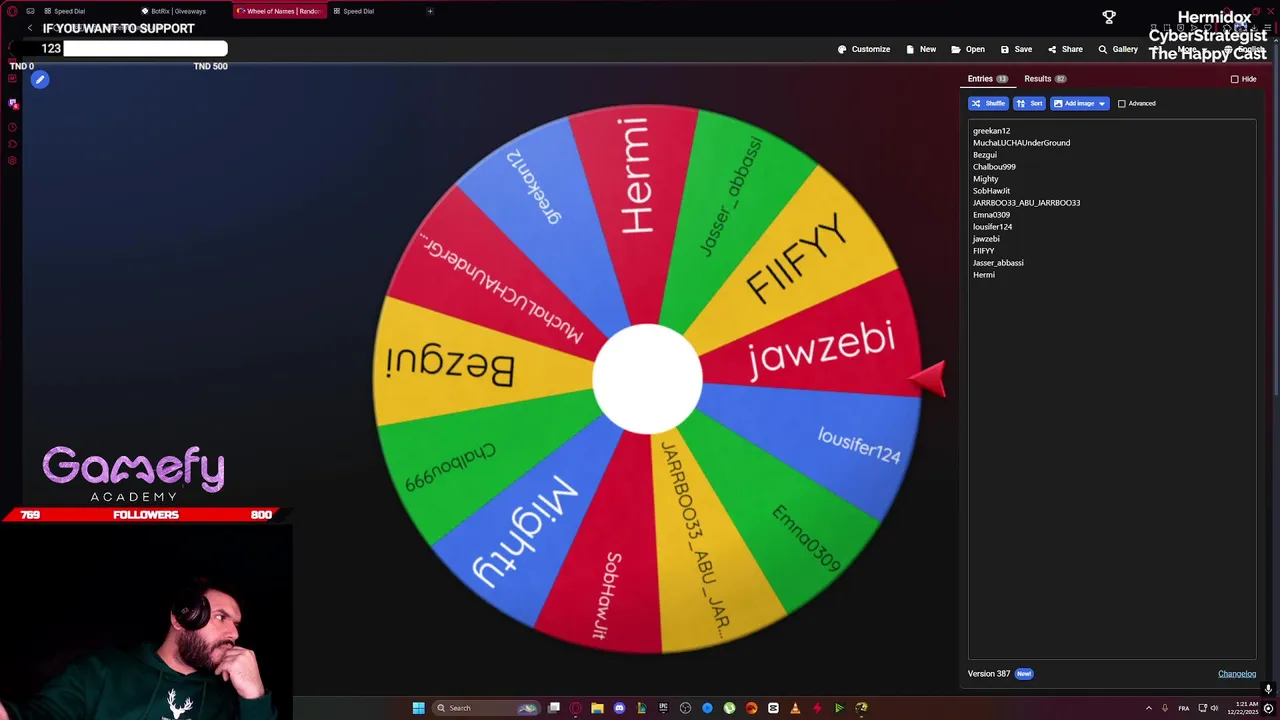This screenshot has height=720, width=1280.
Task: Open the first Speed Dial tab
Action: click(65, 11)
